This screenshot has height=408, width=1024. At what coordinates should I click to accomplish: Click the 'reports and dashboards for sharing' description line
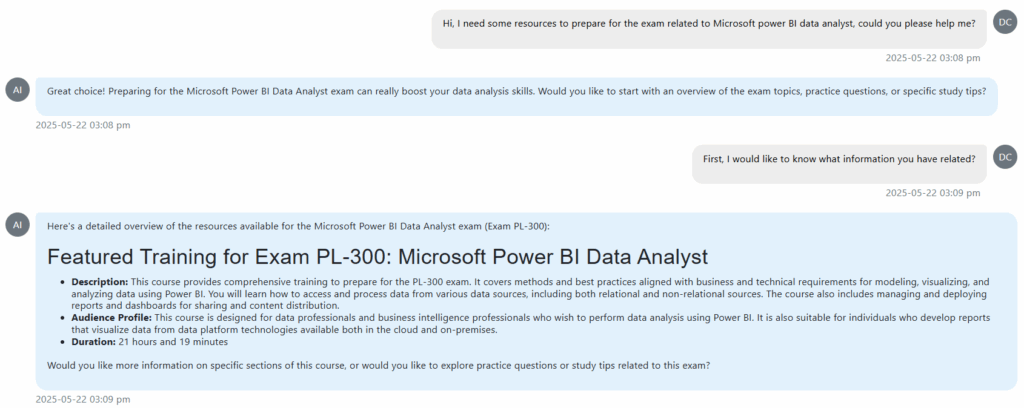[205, 305]
